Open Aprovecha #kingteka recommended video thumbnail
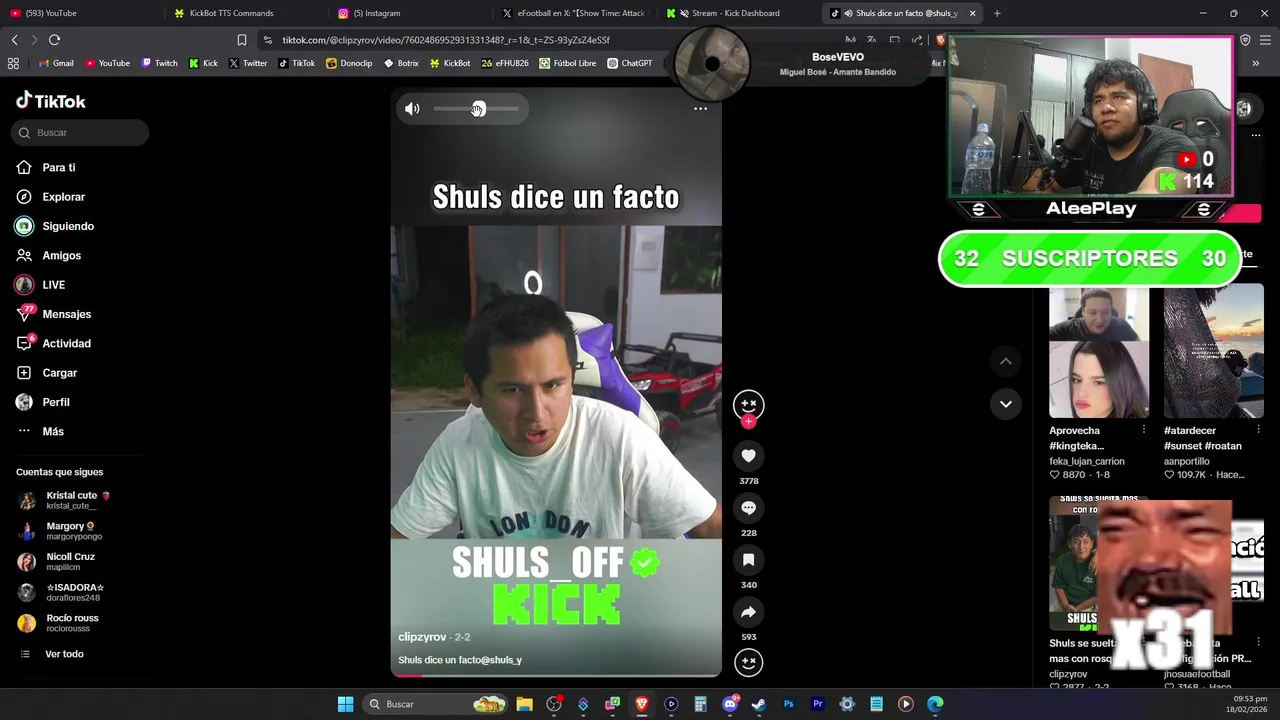The image size is (1280, 720). [1099, 351]
